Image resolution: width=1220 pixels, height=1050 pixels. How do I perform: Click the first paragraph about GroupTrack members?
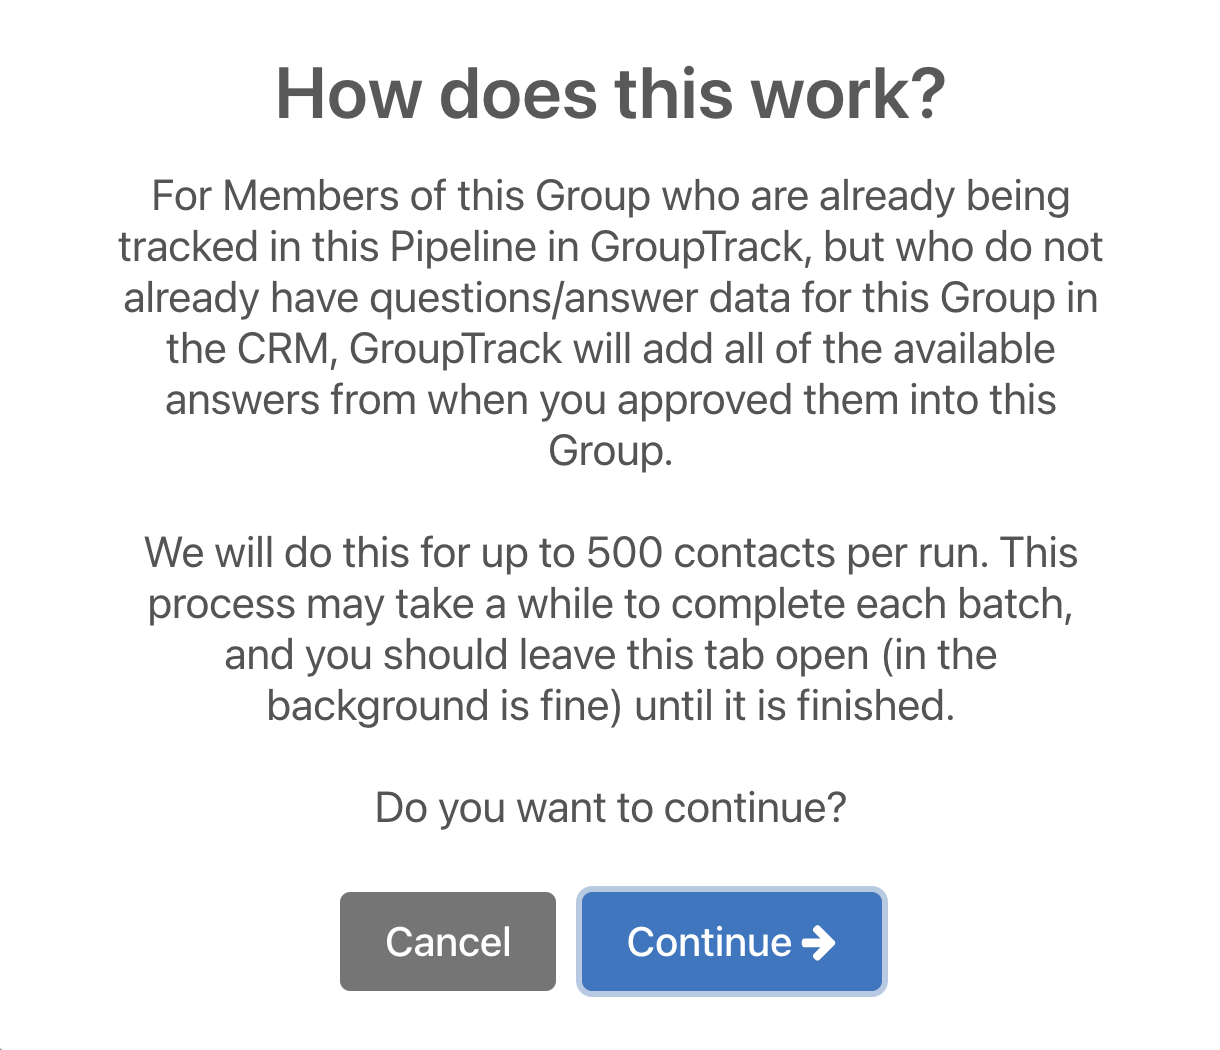tap(610, 322)
